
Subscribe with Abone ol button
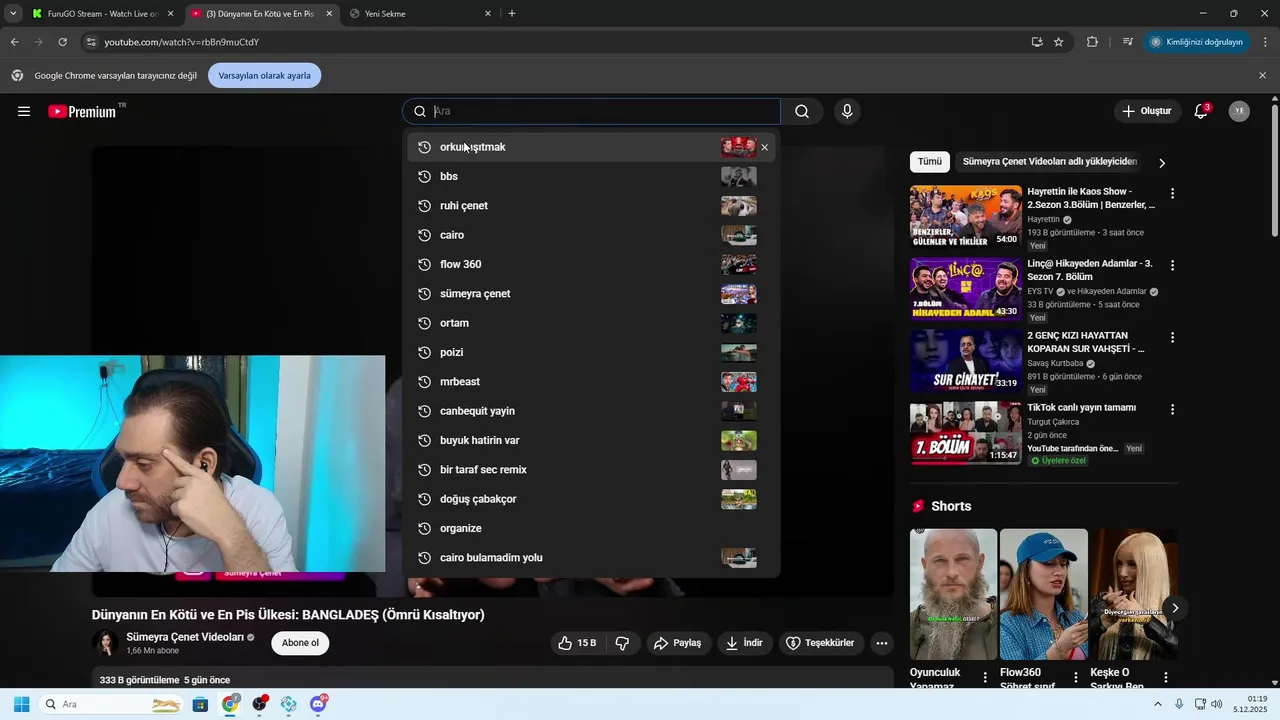click(x=300, y=643)
